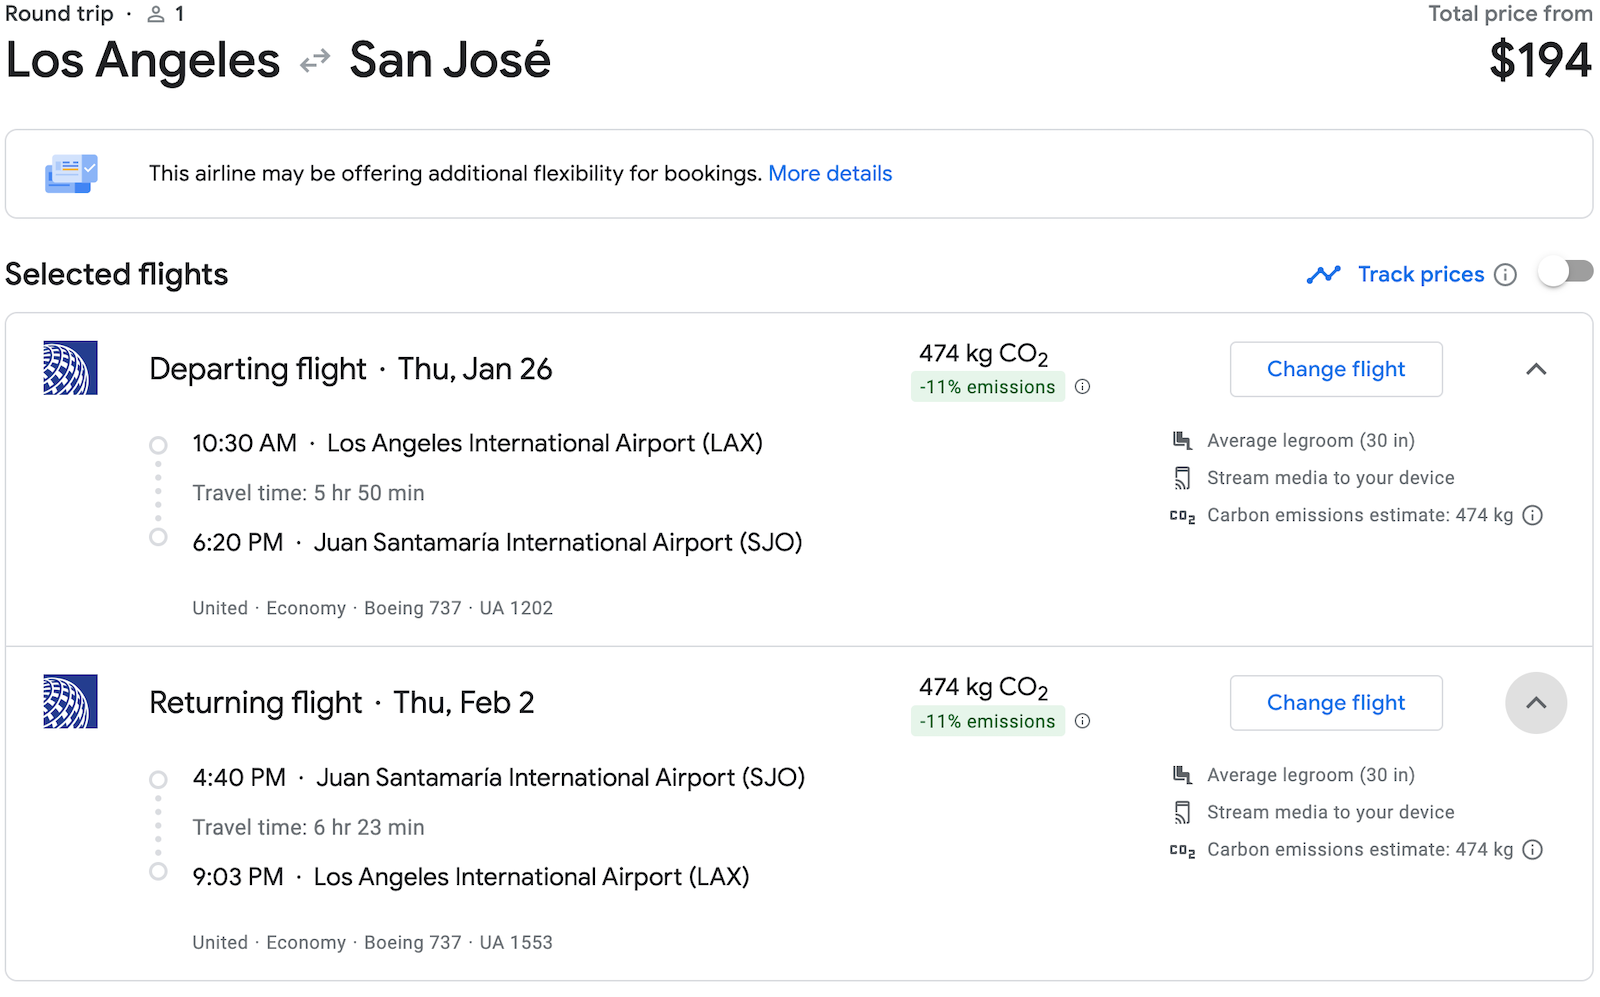Open the emissions estimate info on returning flight
This screenshot has height=997, width=1600.
pos(1532,849)
